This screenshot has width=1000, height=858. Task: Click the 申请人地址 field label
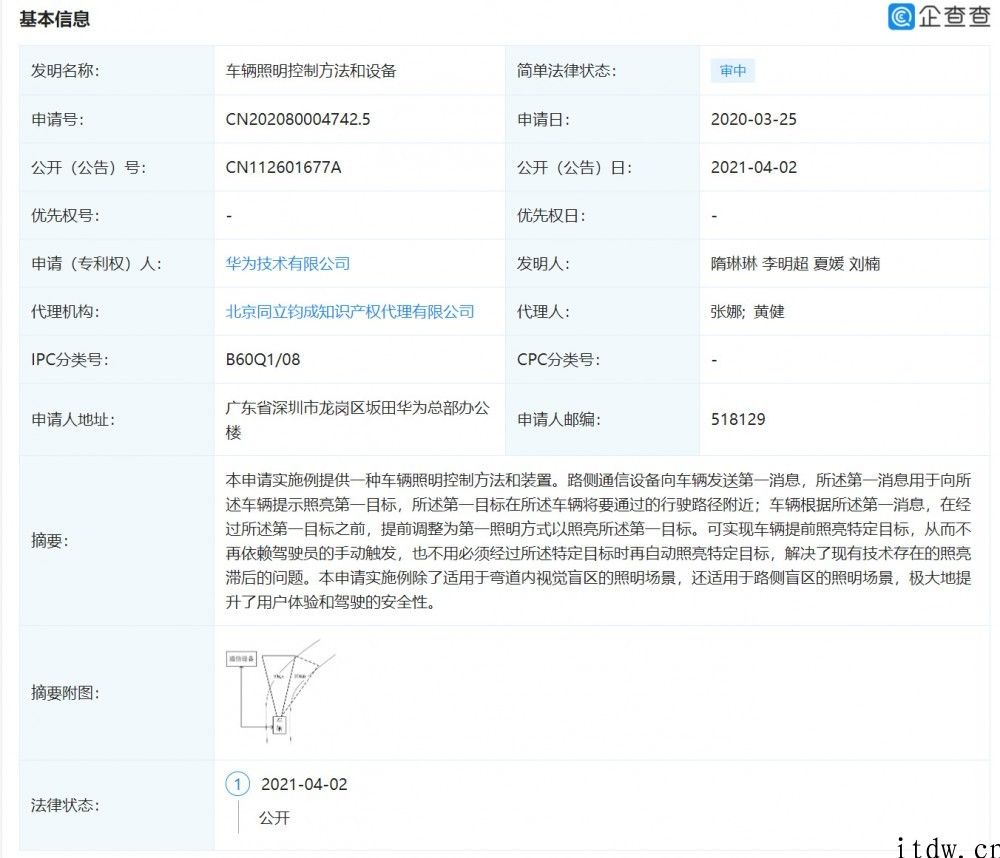[73, 420]
